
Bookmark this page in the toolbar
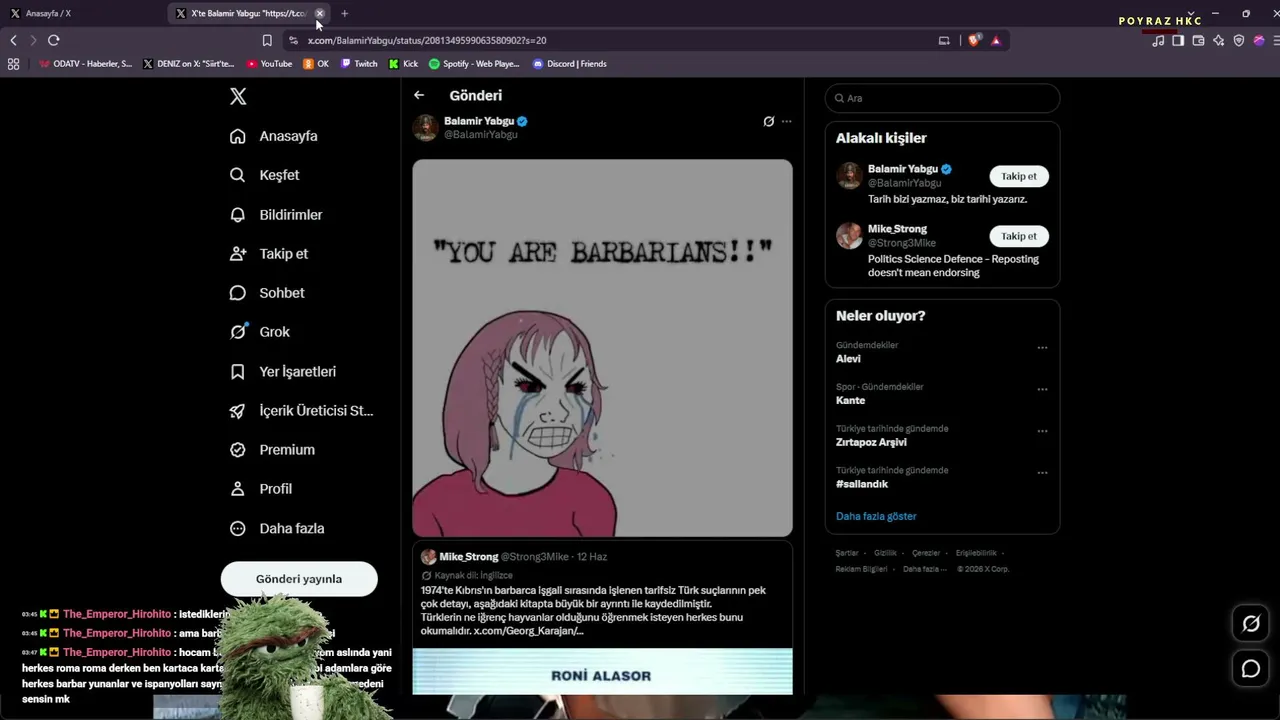(x=267, y=40)
